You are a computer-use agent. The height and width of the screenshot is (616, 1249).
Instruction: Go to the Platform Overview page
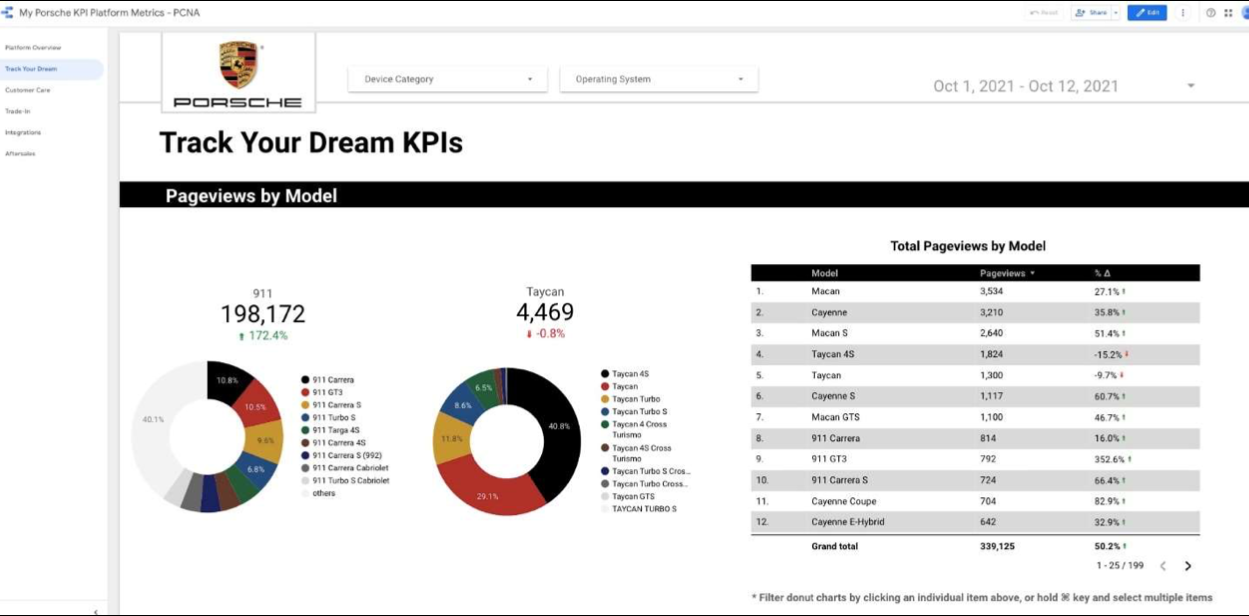33,48
